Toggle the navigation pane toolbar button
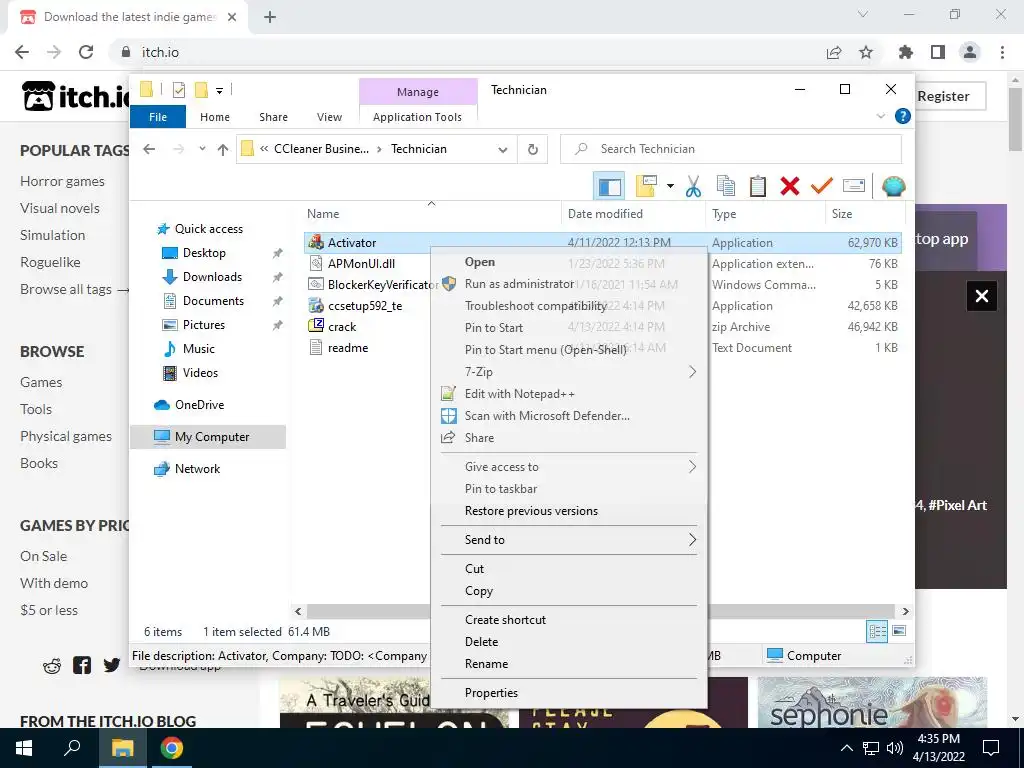The image size is (1024, 768). [x=609, y=187]
